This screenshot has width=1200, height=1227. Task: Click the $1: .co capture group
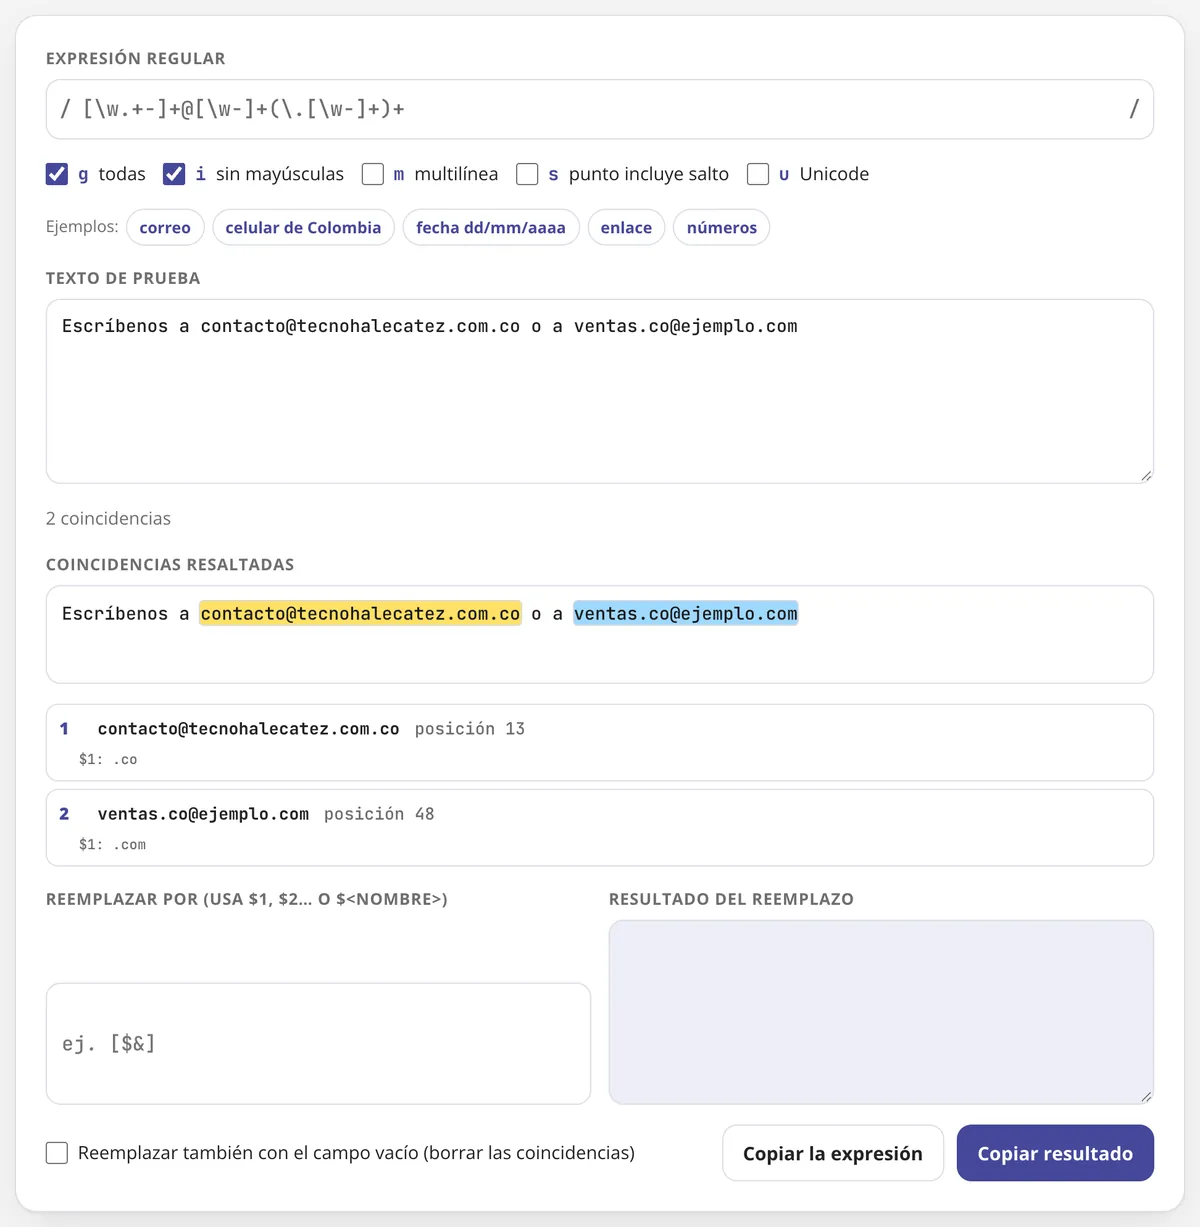point(108,760)
